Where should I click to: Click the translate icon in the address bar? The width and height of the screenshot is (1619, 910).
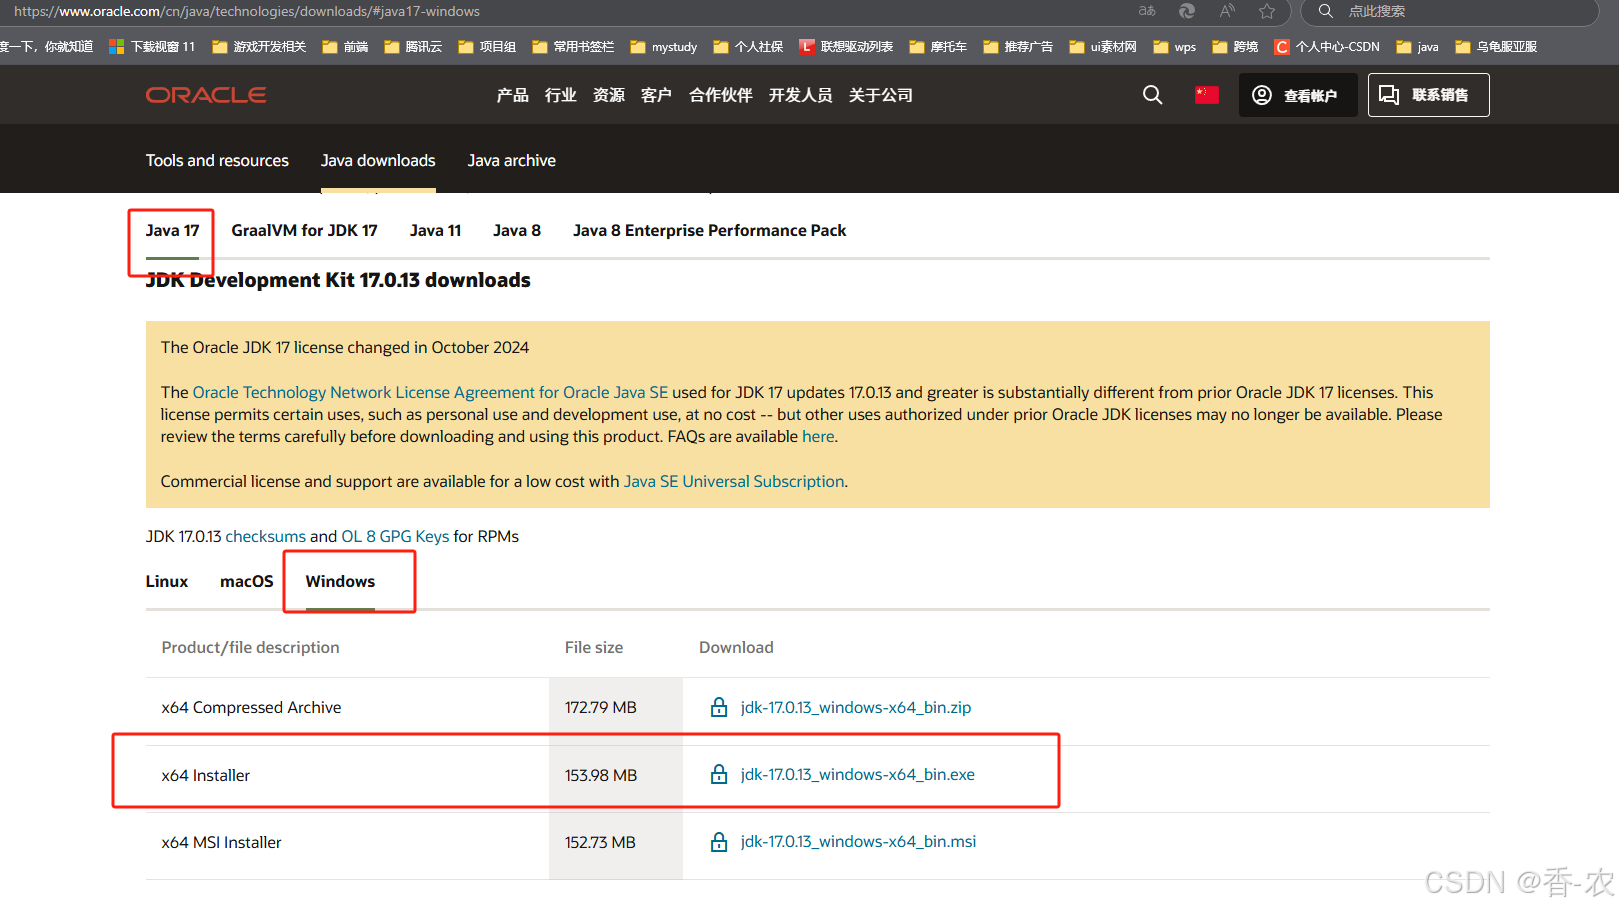1146,11
